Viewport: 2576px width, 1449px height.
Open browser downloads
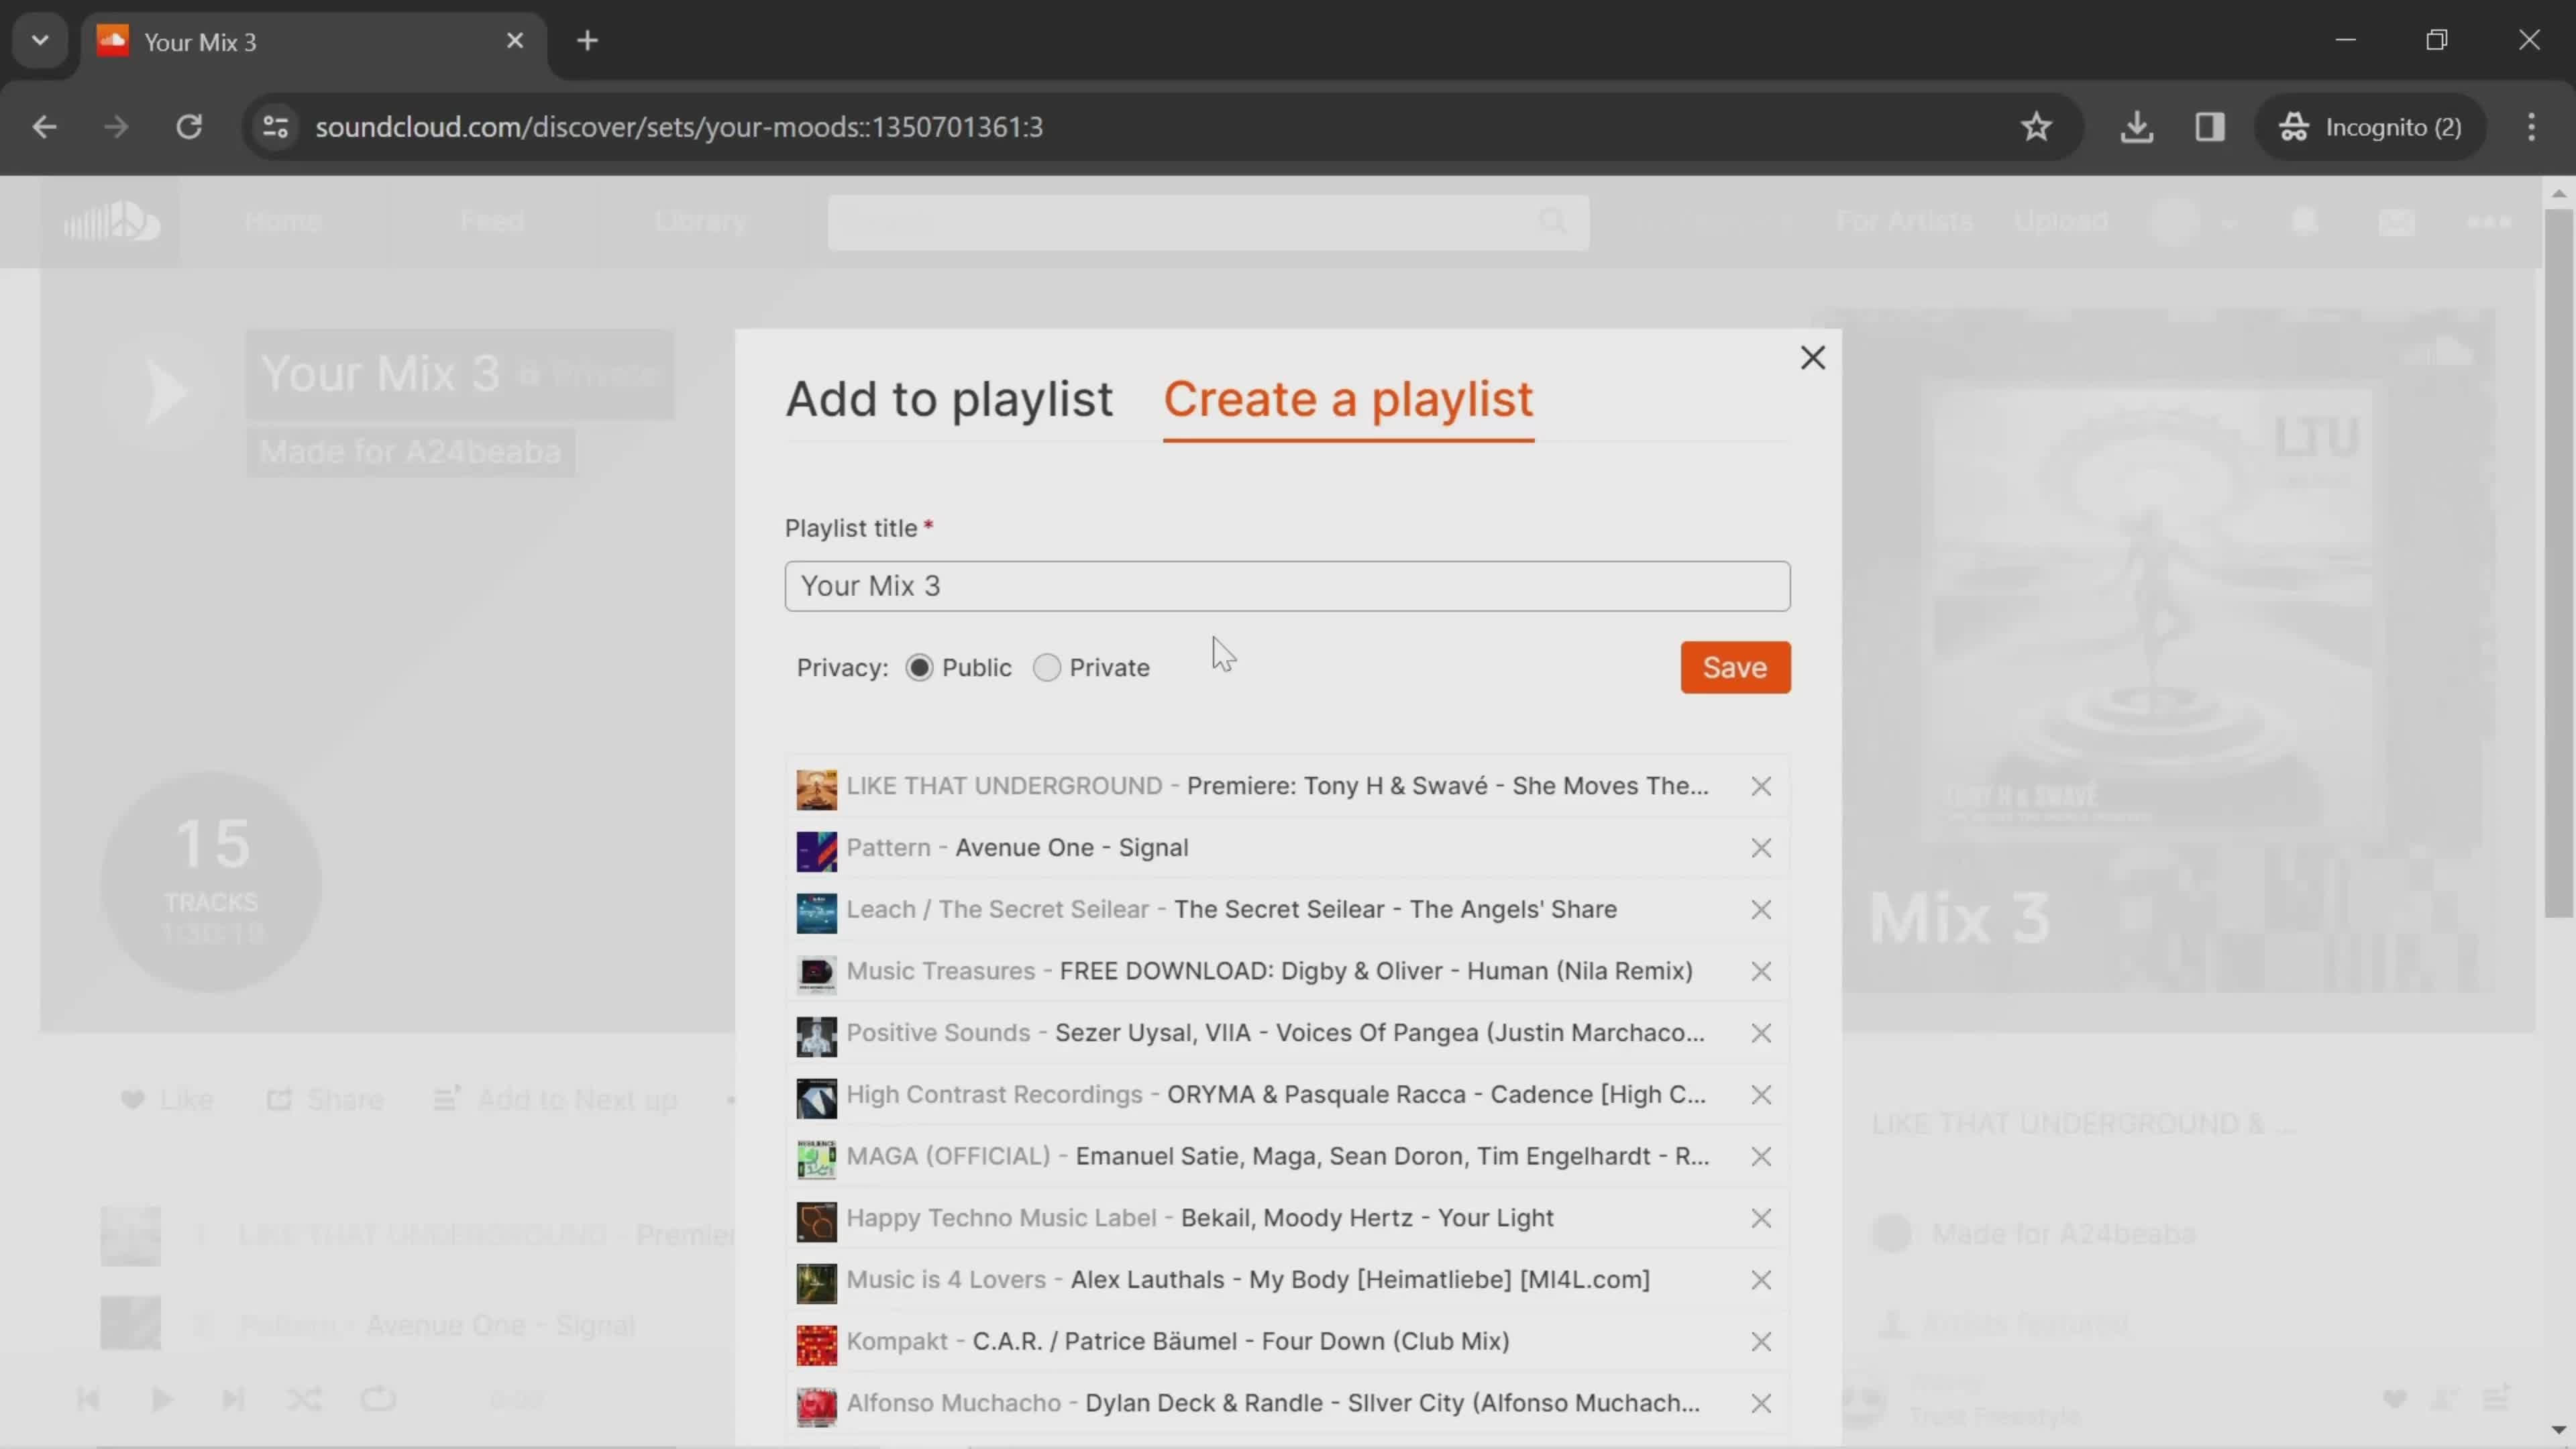[2136, 127]
